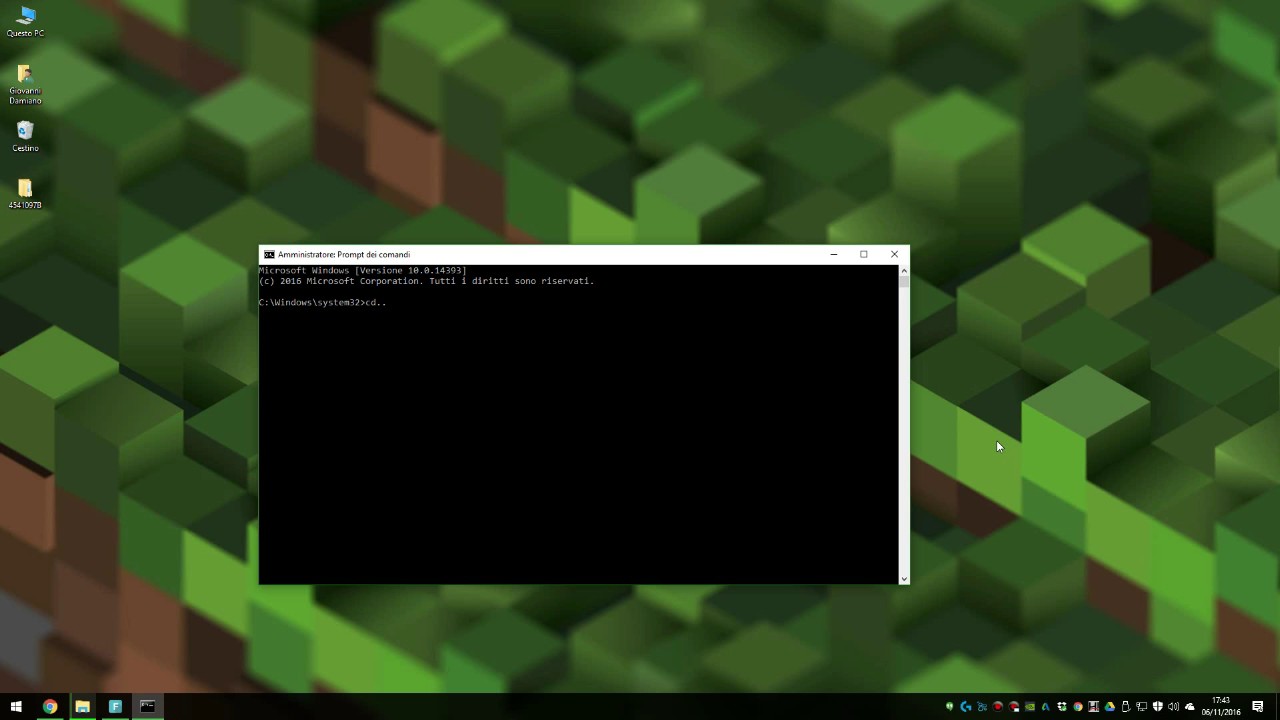1280x720 pixels.
Task: Click the '(c) 2016 Microsoft Corporation' copyright line
Action: (427, 281)
